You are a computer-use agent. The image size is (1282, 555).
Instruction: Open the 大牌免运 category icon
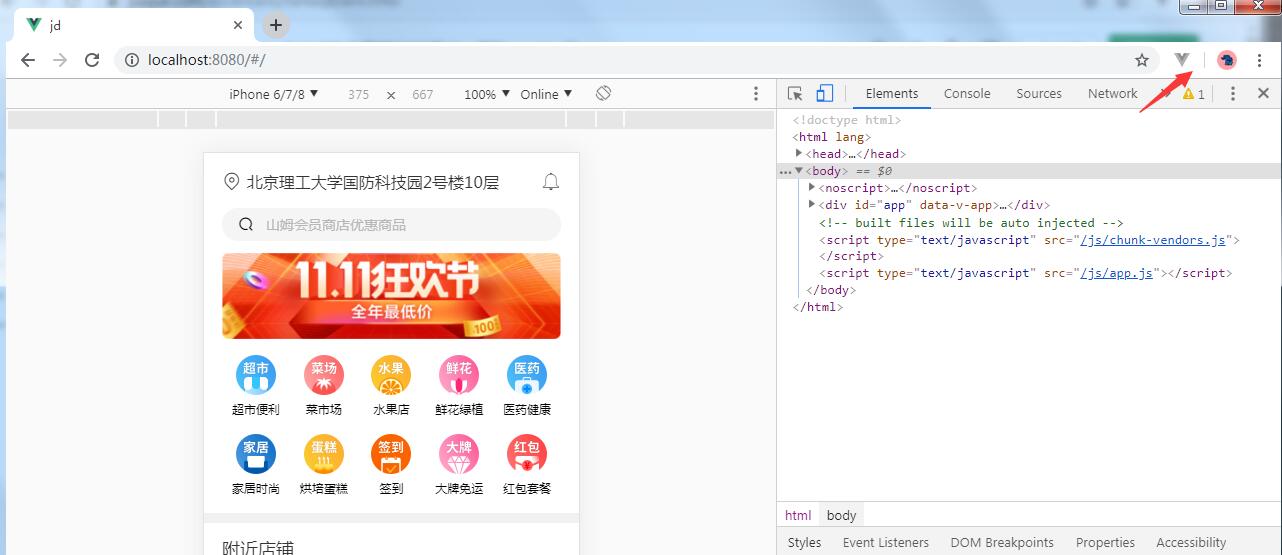point(459,454)
